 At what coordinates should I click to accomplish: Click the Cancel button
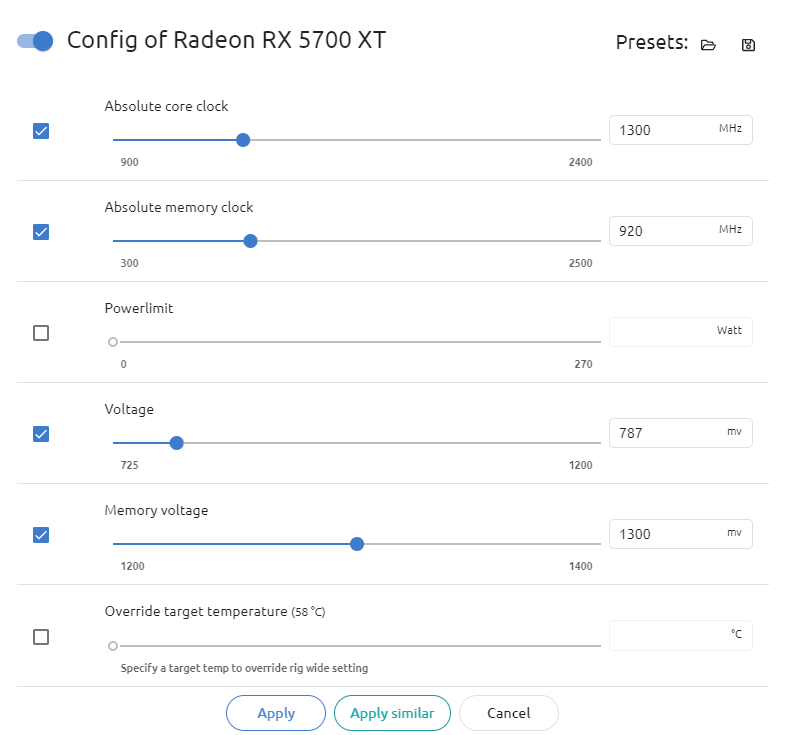point(509,713)
